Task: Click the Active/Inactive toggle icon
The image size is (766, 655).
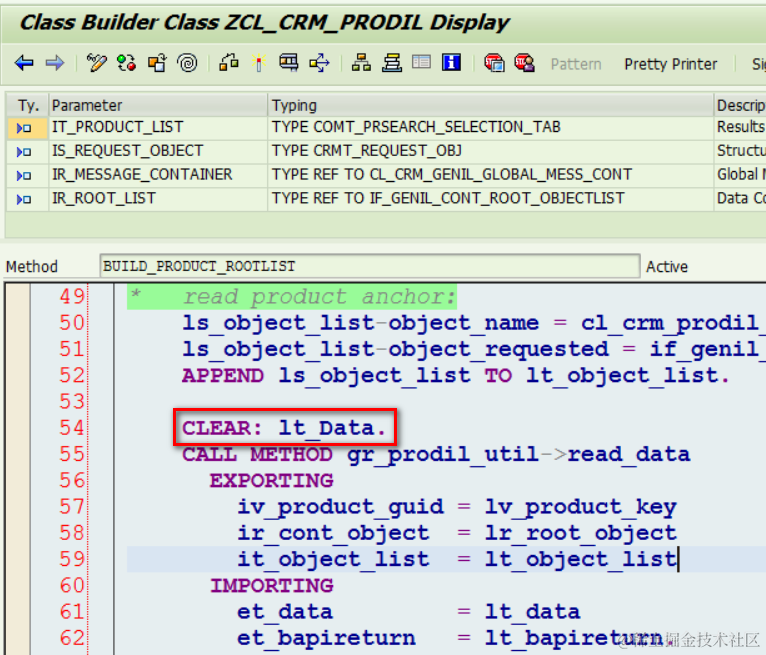Action: (x=127, y=63)
